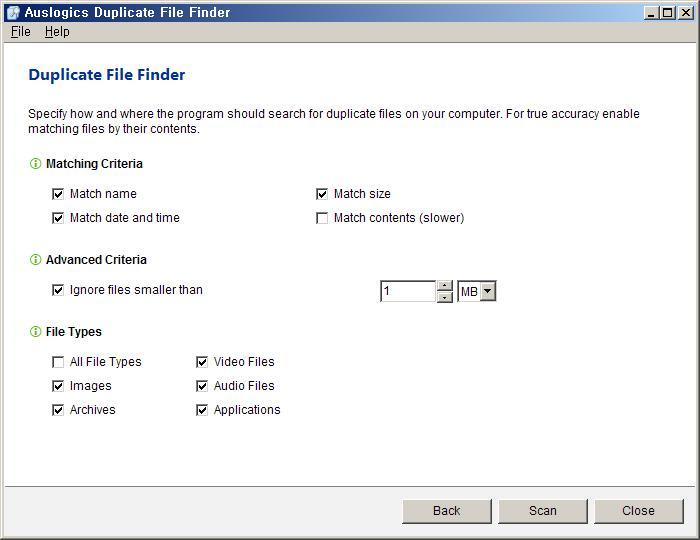
Task: Start the search with Scan button
Action: tap(542, 511)
